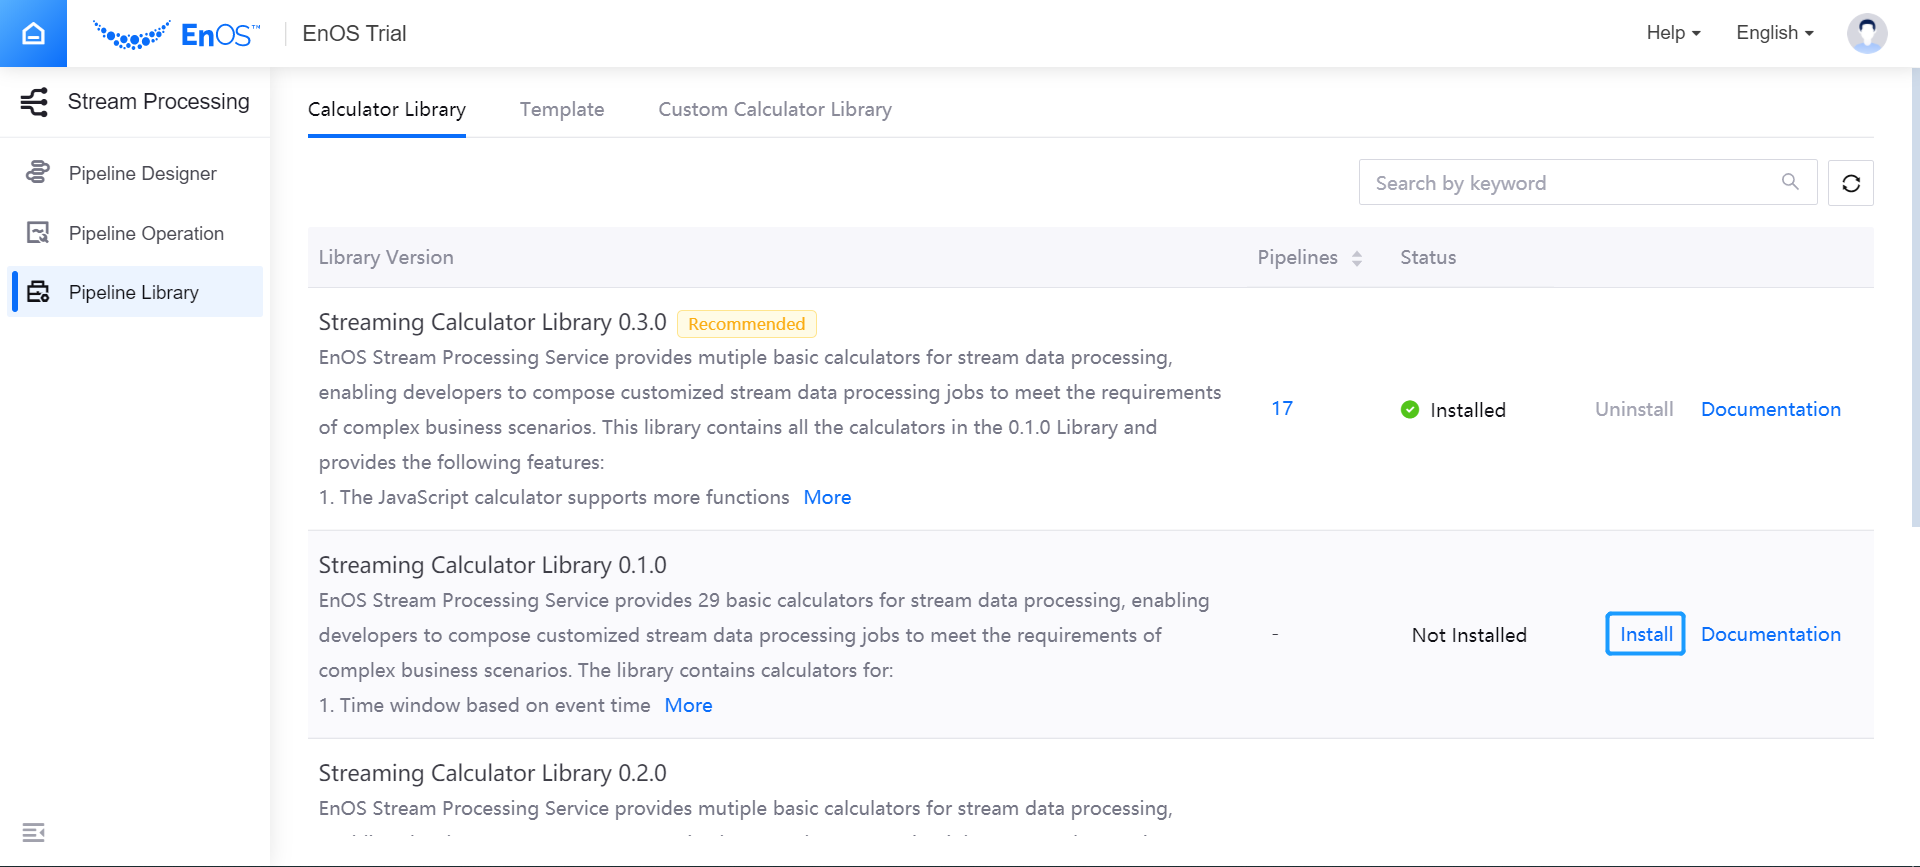Viewport: 1920px width, 867px height.
Task: Switch to Calculator Library tab
Action: (387, 109)
